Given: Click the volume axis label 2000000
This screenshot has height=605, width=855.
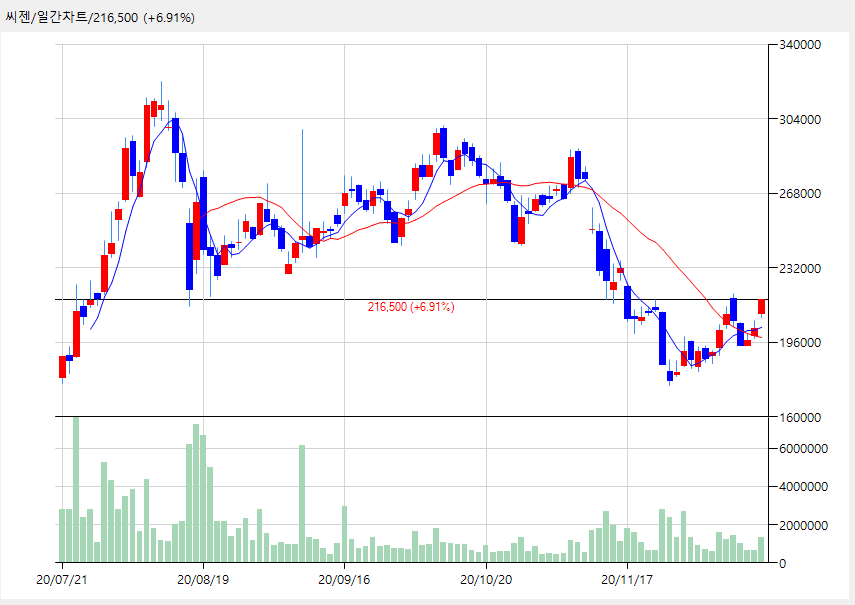Looking at the screenshot, I should pos(803,525).
